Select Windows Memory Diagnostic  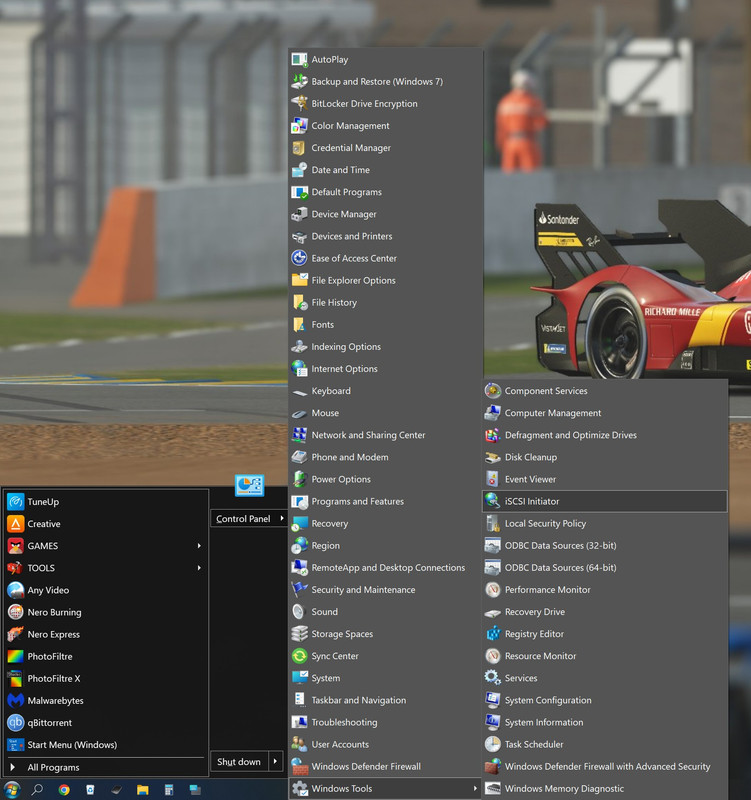click(x=605, y=788)
